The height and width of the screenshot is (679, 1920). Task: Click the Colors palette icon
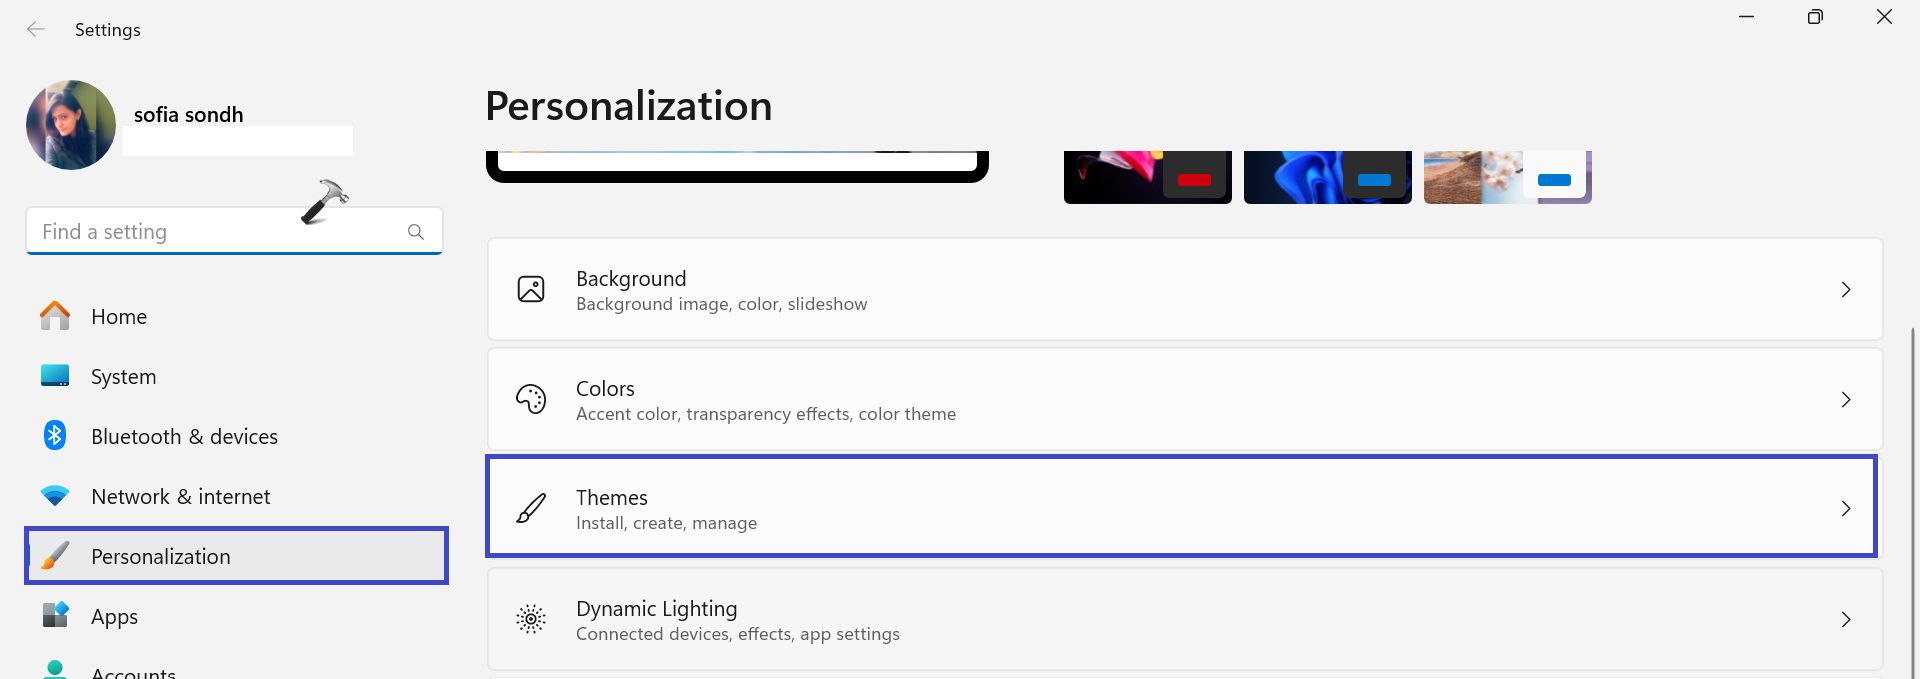(x=531, y=399)
